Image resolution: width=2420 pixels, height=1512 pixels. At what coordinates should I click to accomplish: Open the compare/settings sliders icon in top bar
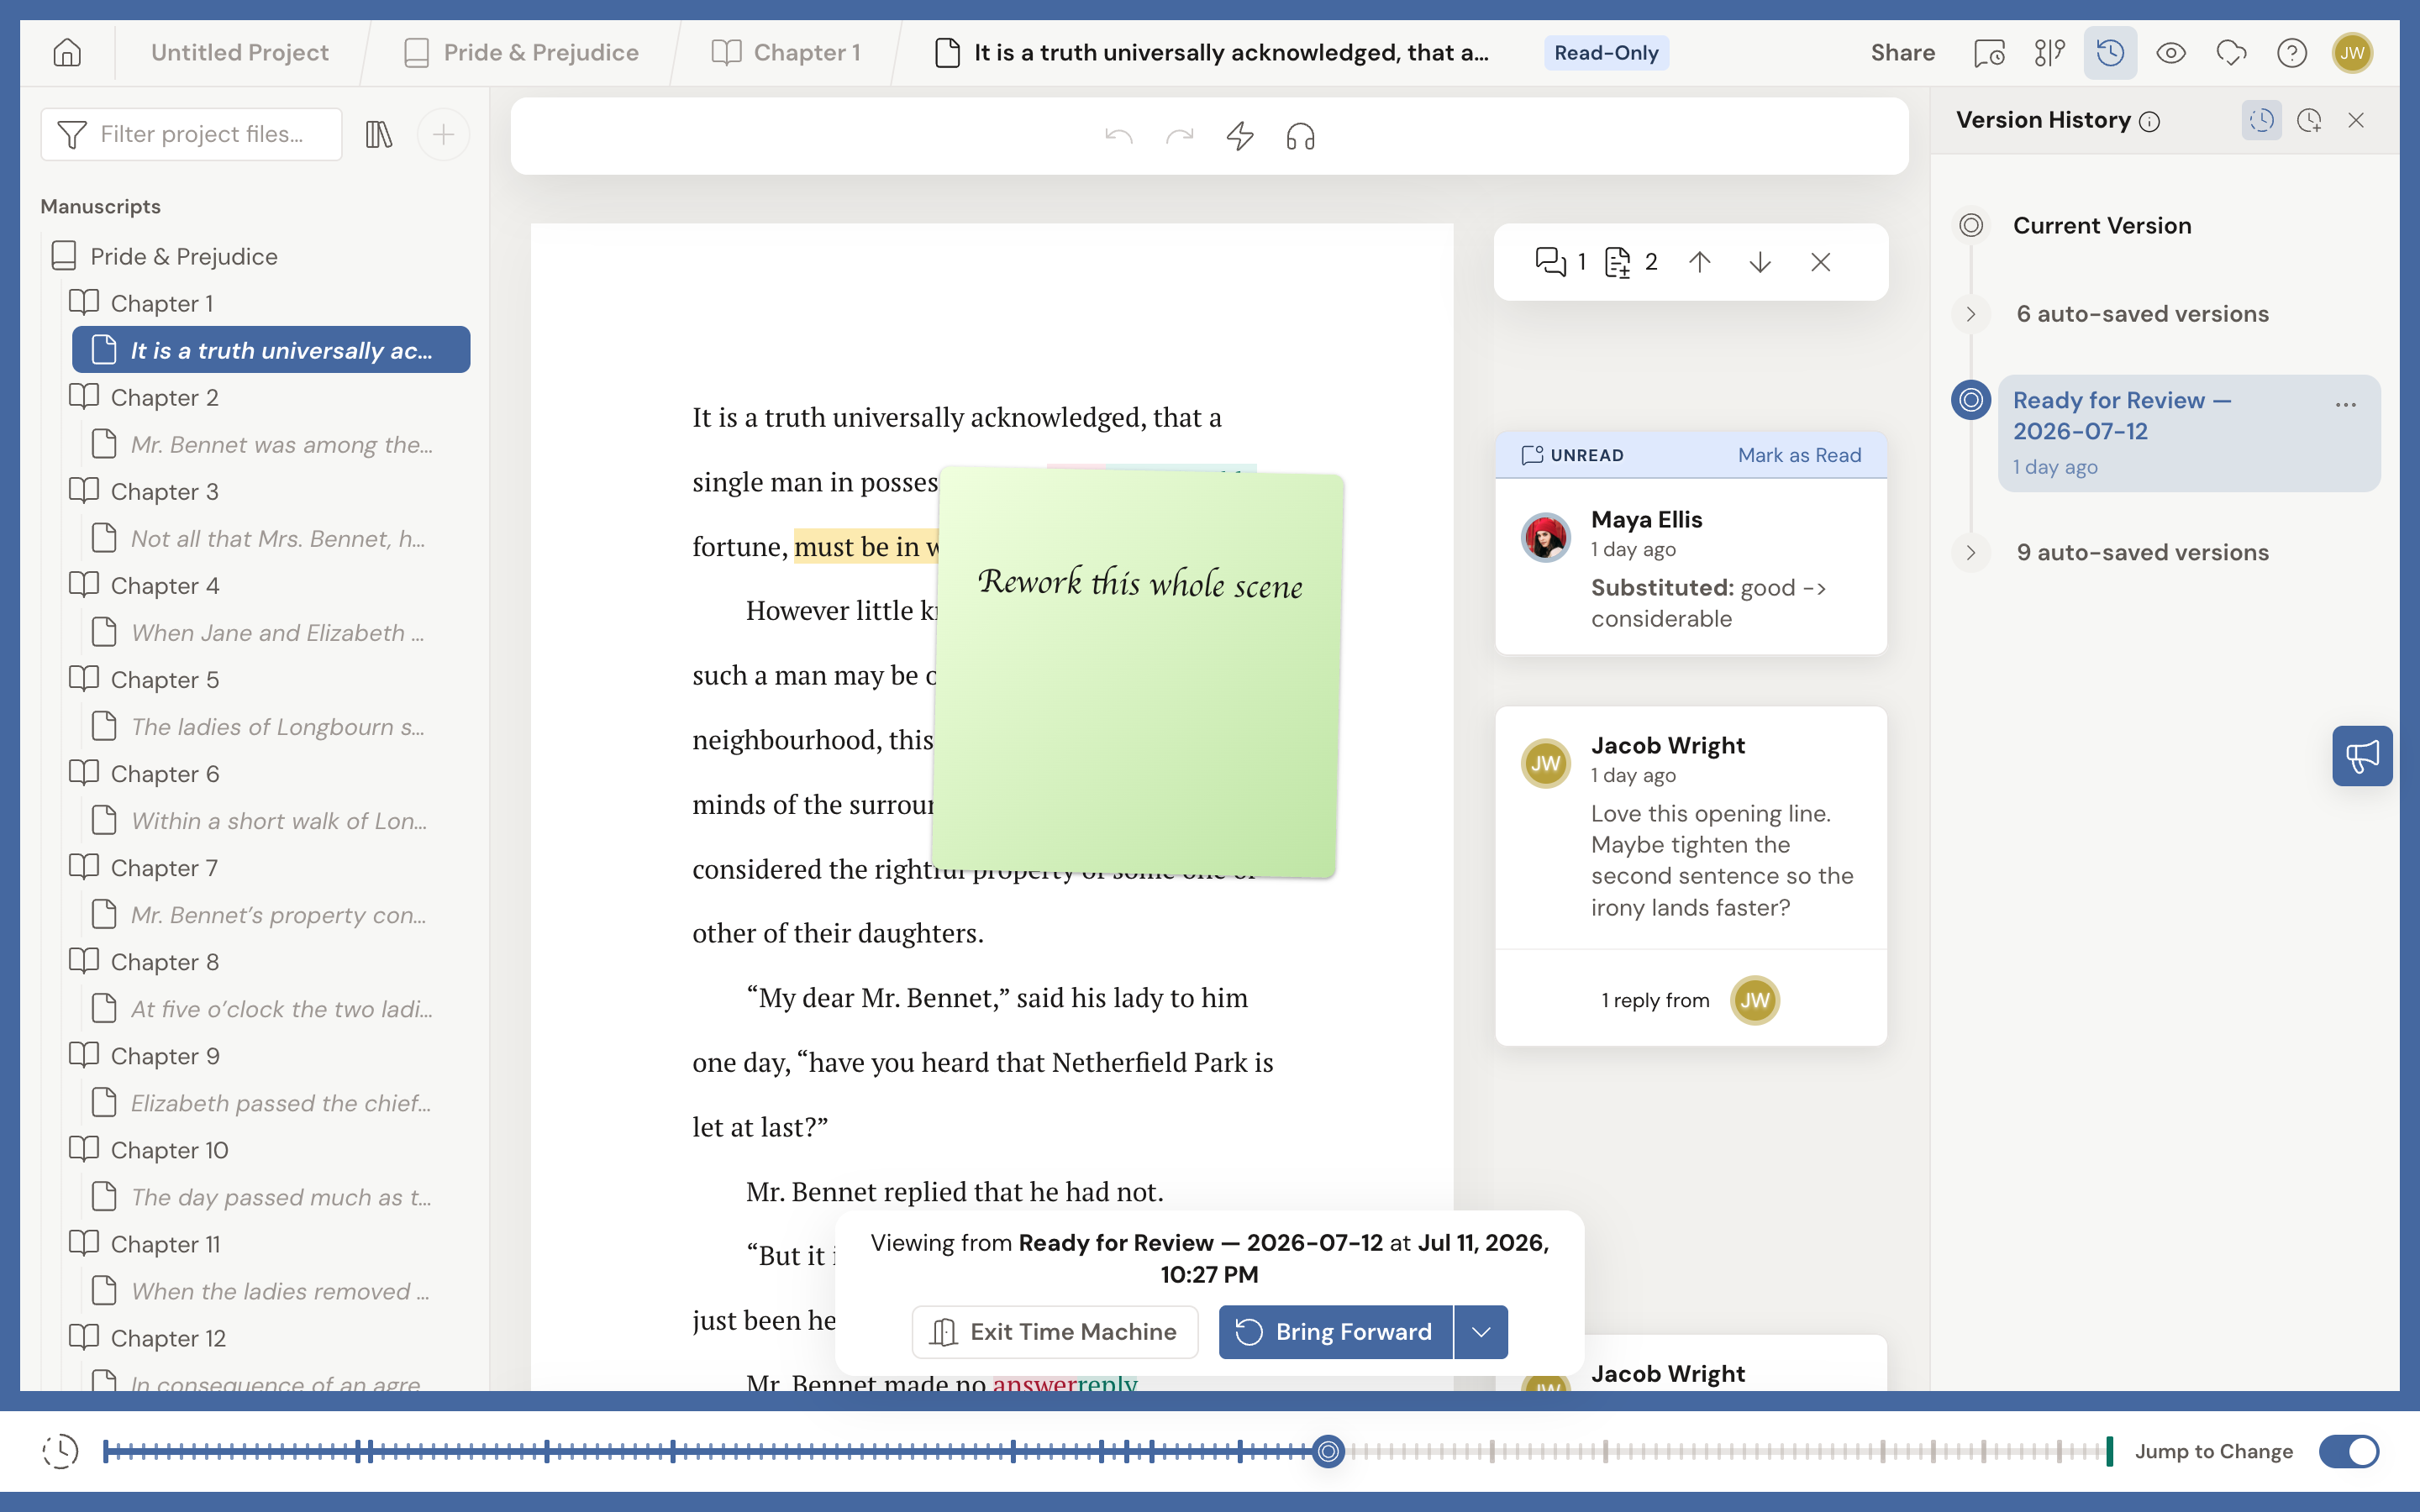coord(2049,52)
